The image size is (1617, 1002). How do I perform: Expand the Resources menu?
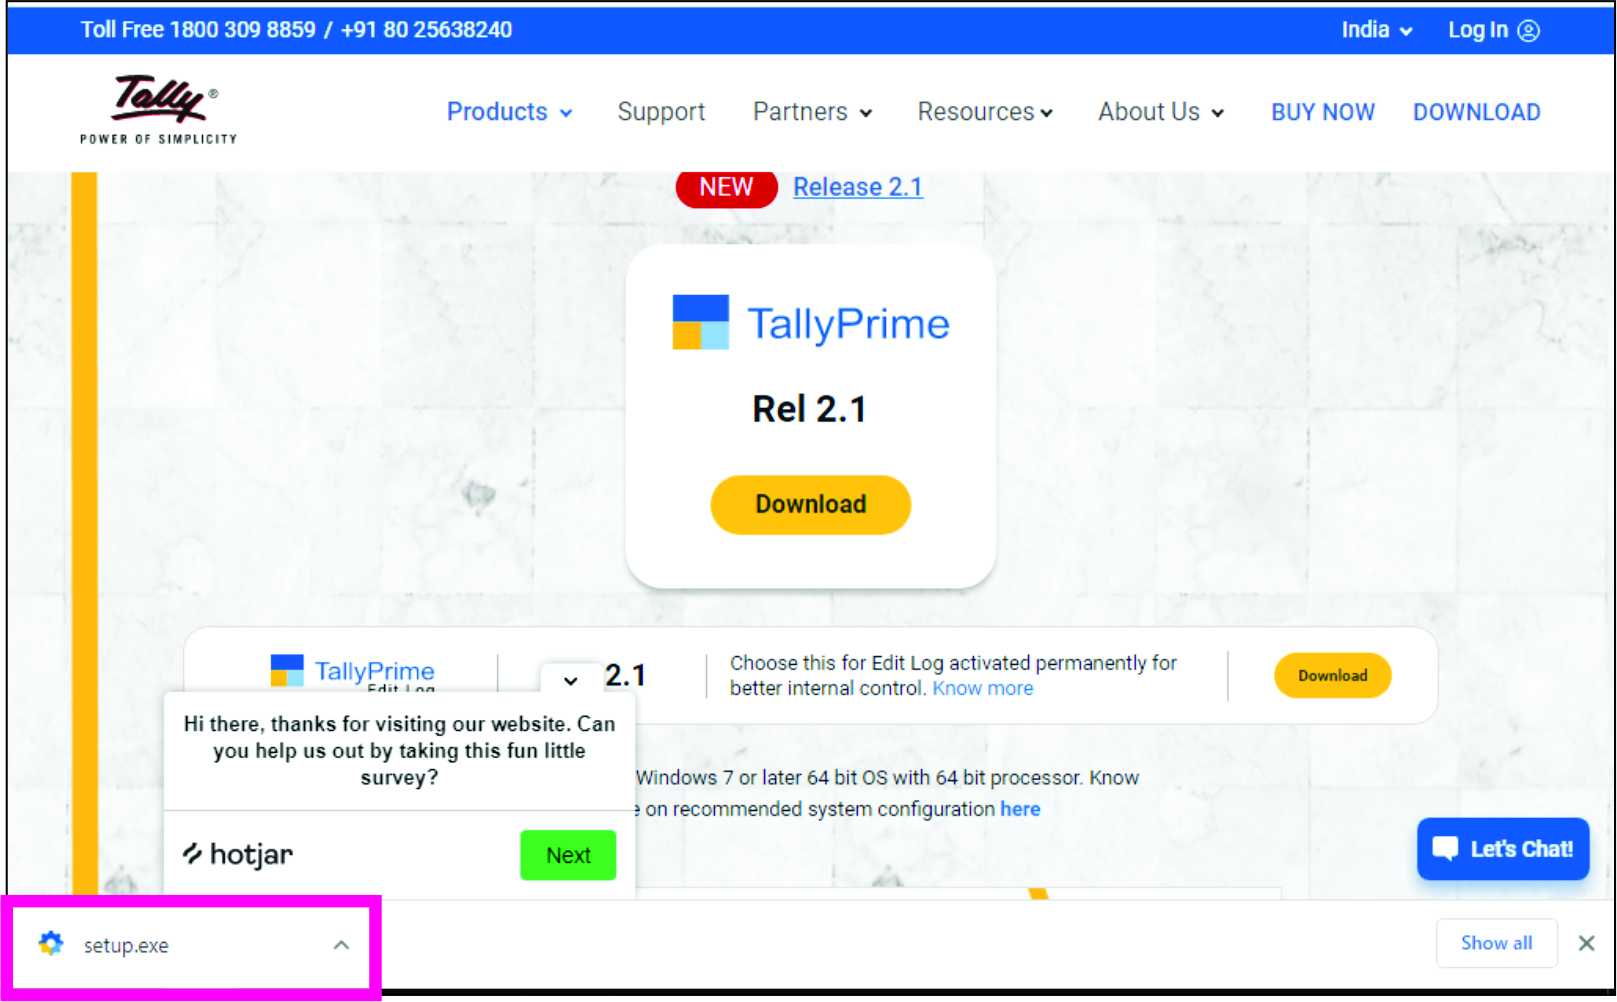pos(985,112)
